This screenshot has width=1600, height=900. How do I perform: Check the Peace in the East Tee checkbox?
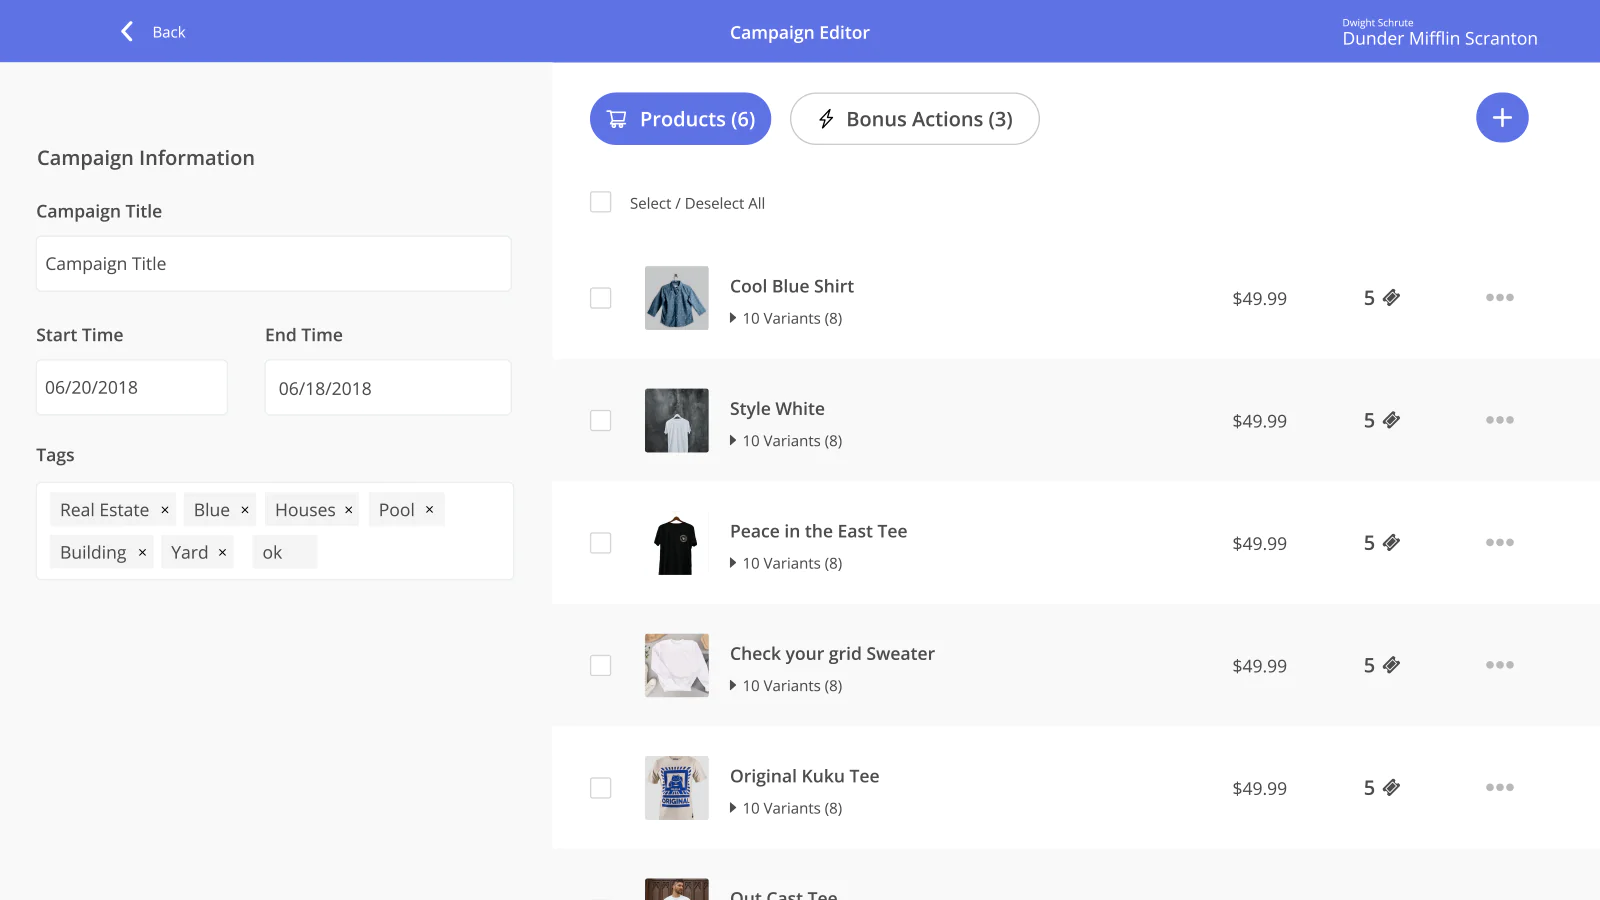pyautogui.click(x=601, y=543)
